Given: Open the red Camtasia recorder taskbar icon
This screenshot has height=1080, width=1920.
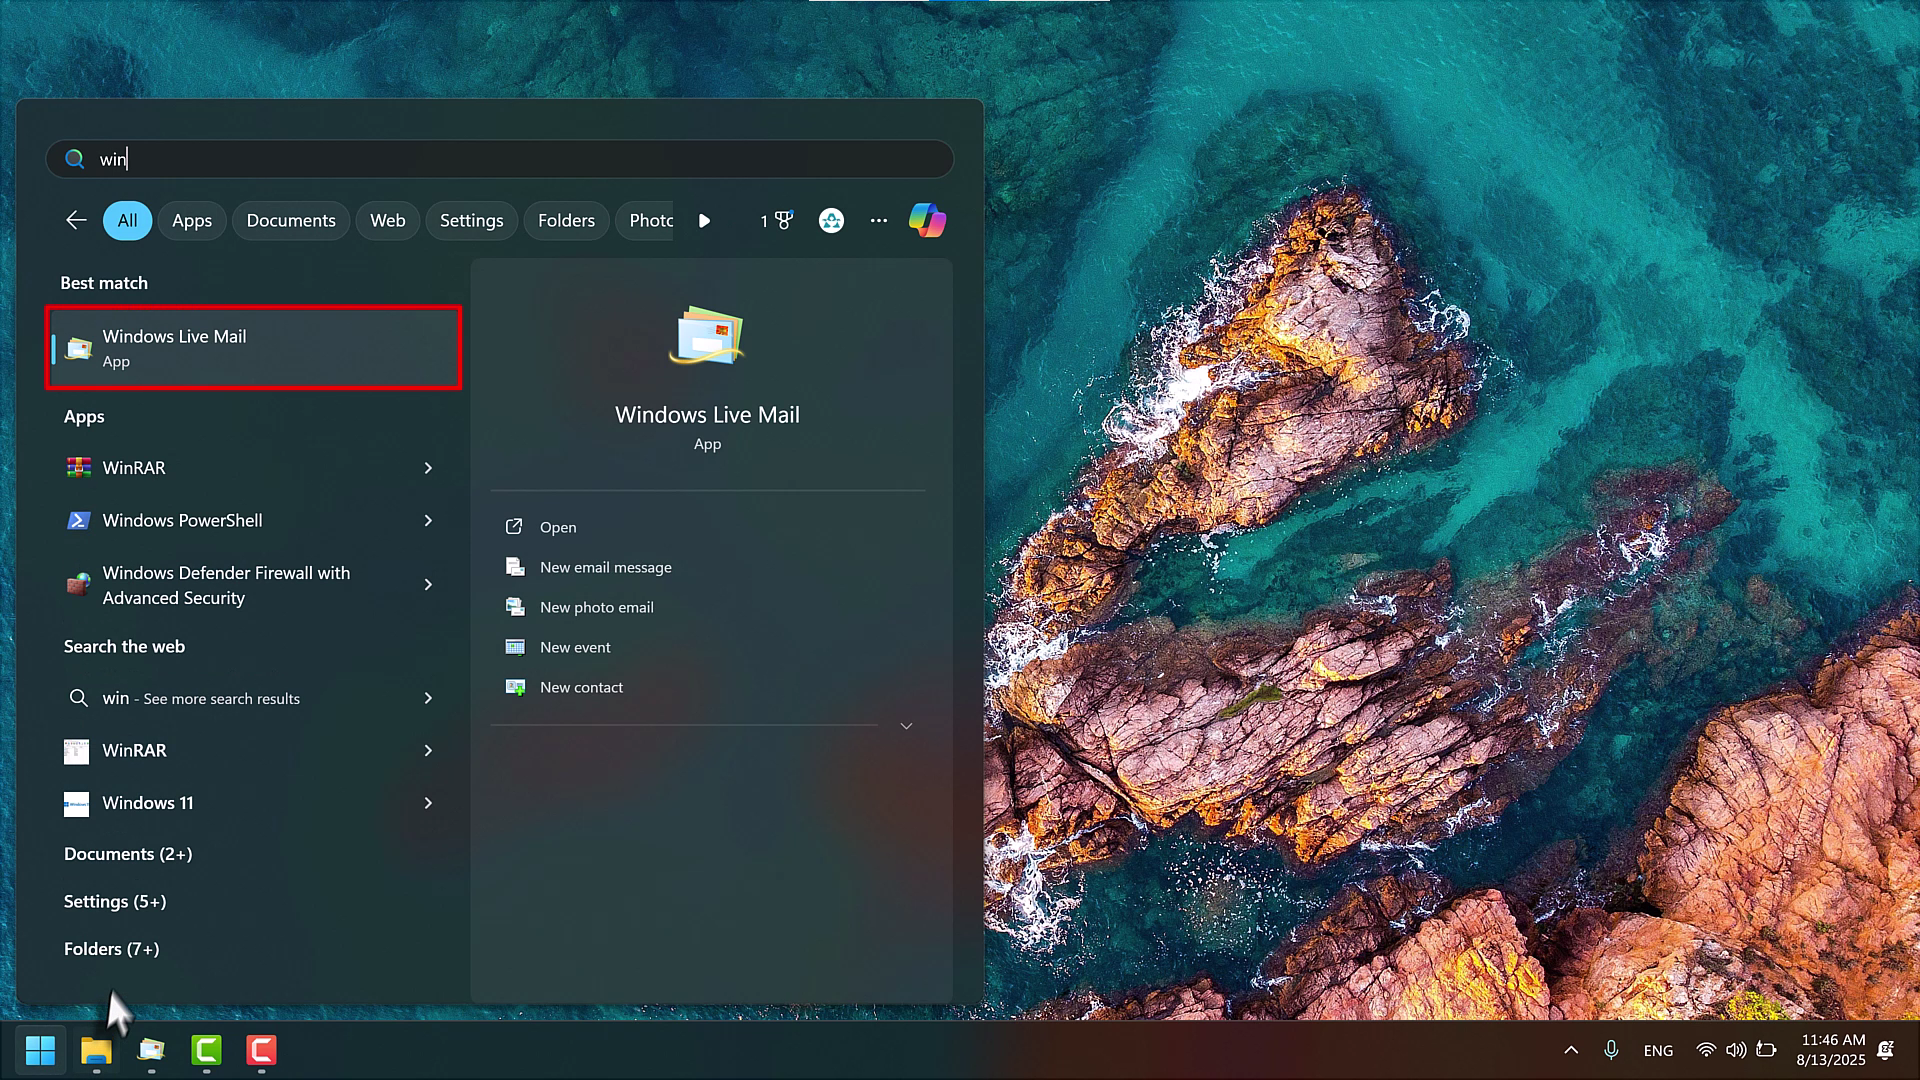Looking at the screenshot, I should pyautogui.click(x=261, y=1050).
